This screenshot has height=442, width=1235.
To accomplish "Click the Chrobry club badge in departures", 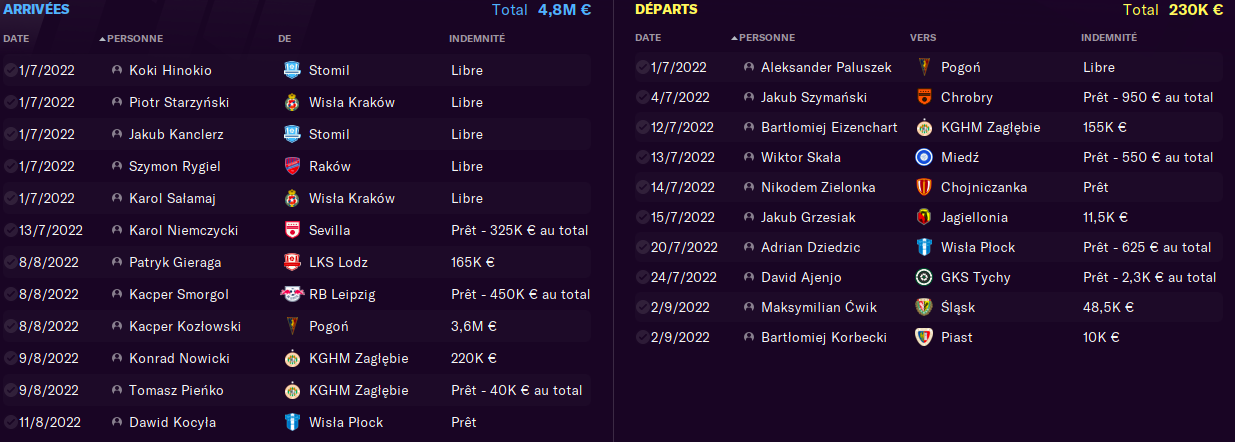I will tap(924, 97).
